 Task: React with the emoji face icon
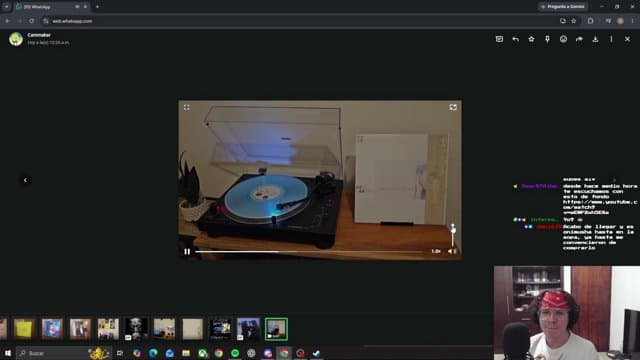[563, 39]
